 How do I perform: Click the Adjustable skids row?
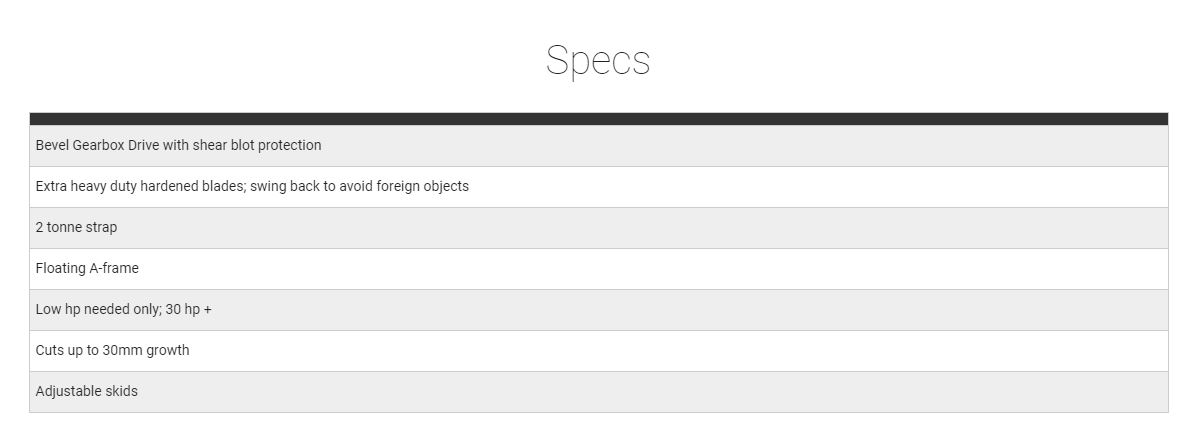coord(599,391)
